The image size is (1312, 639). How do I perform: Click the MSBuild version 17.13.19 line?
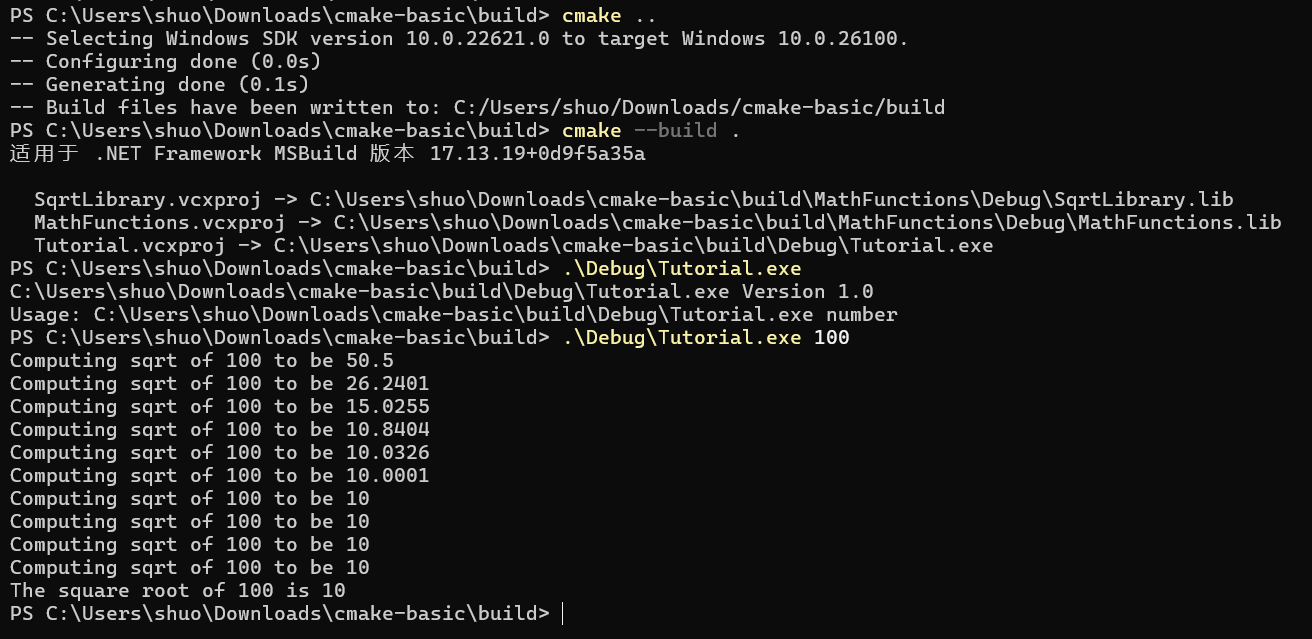327,154
